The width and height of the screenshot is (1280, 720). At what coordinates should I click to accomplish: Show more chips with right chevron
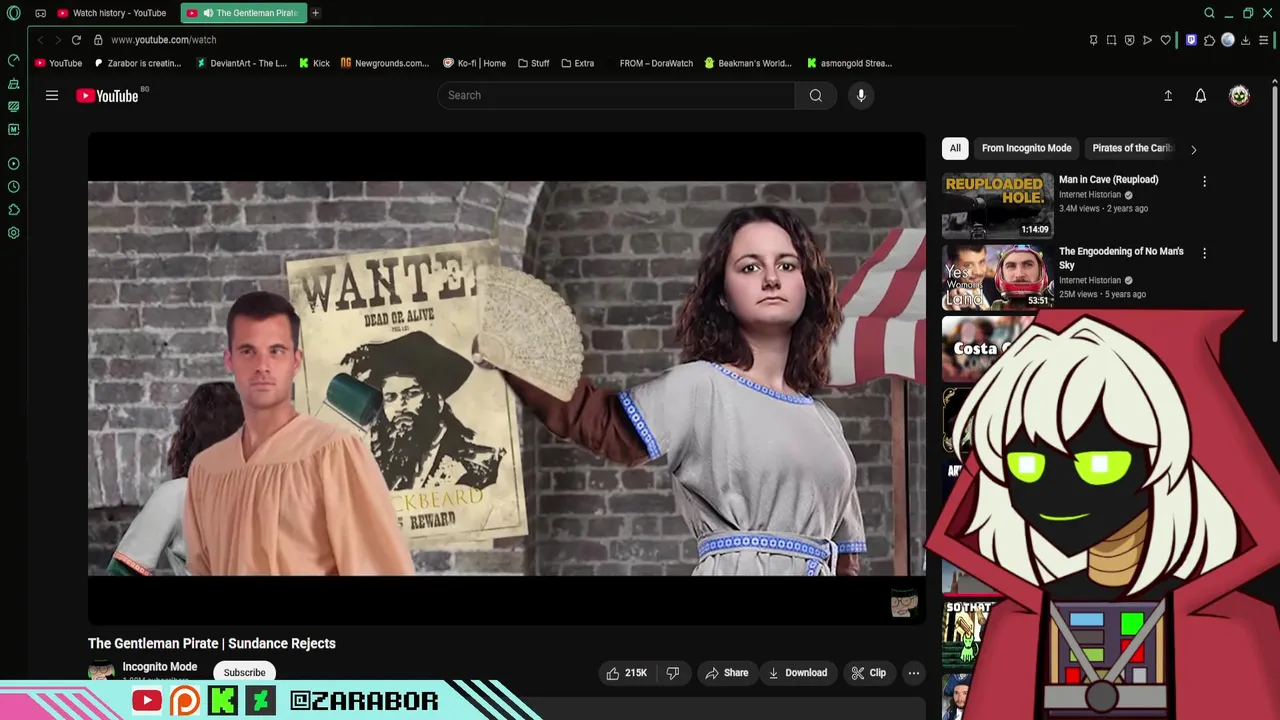[1193, 149]
